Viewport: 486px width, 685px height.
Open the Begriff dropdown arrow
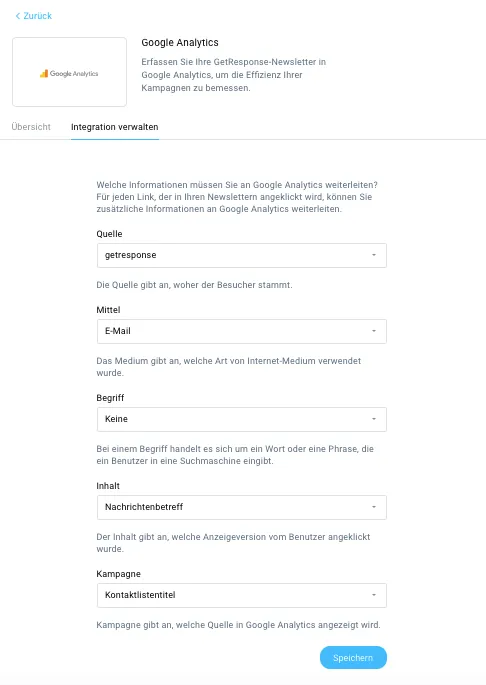[374, 419]
